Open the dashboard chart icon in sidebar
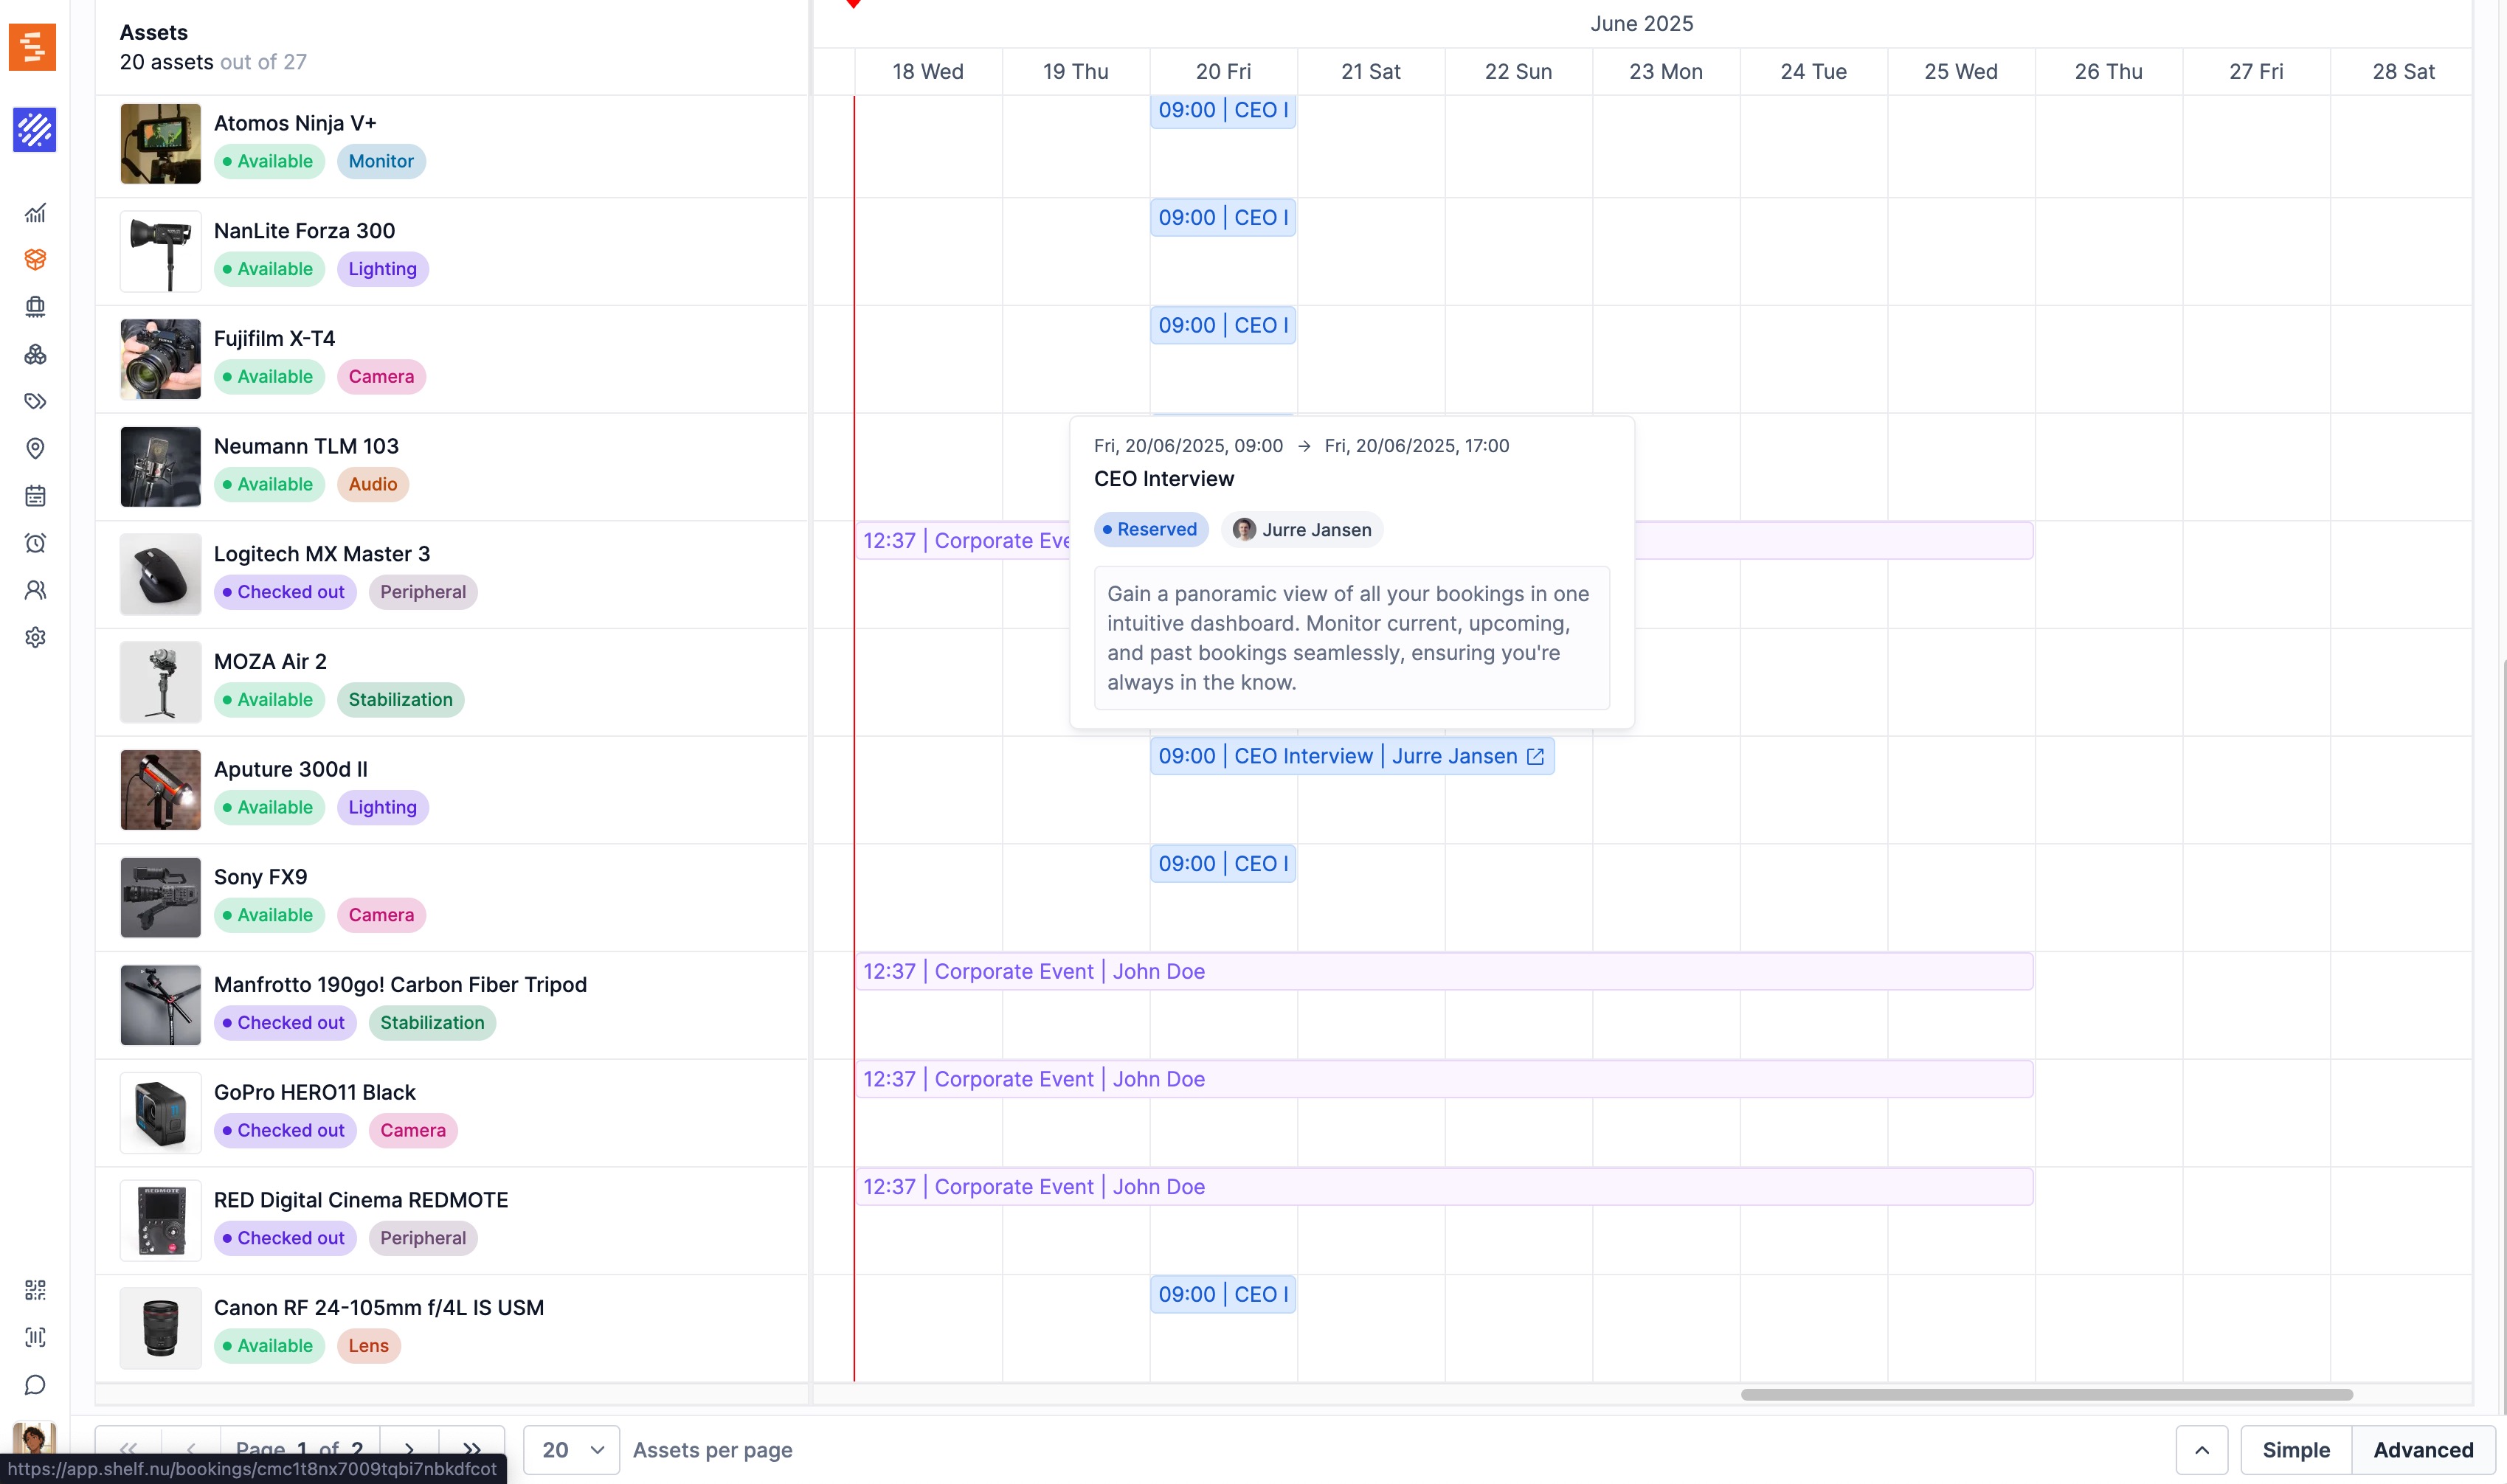 (x=35, y=213)
